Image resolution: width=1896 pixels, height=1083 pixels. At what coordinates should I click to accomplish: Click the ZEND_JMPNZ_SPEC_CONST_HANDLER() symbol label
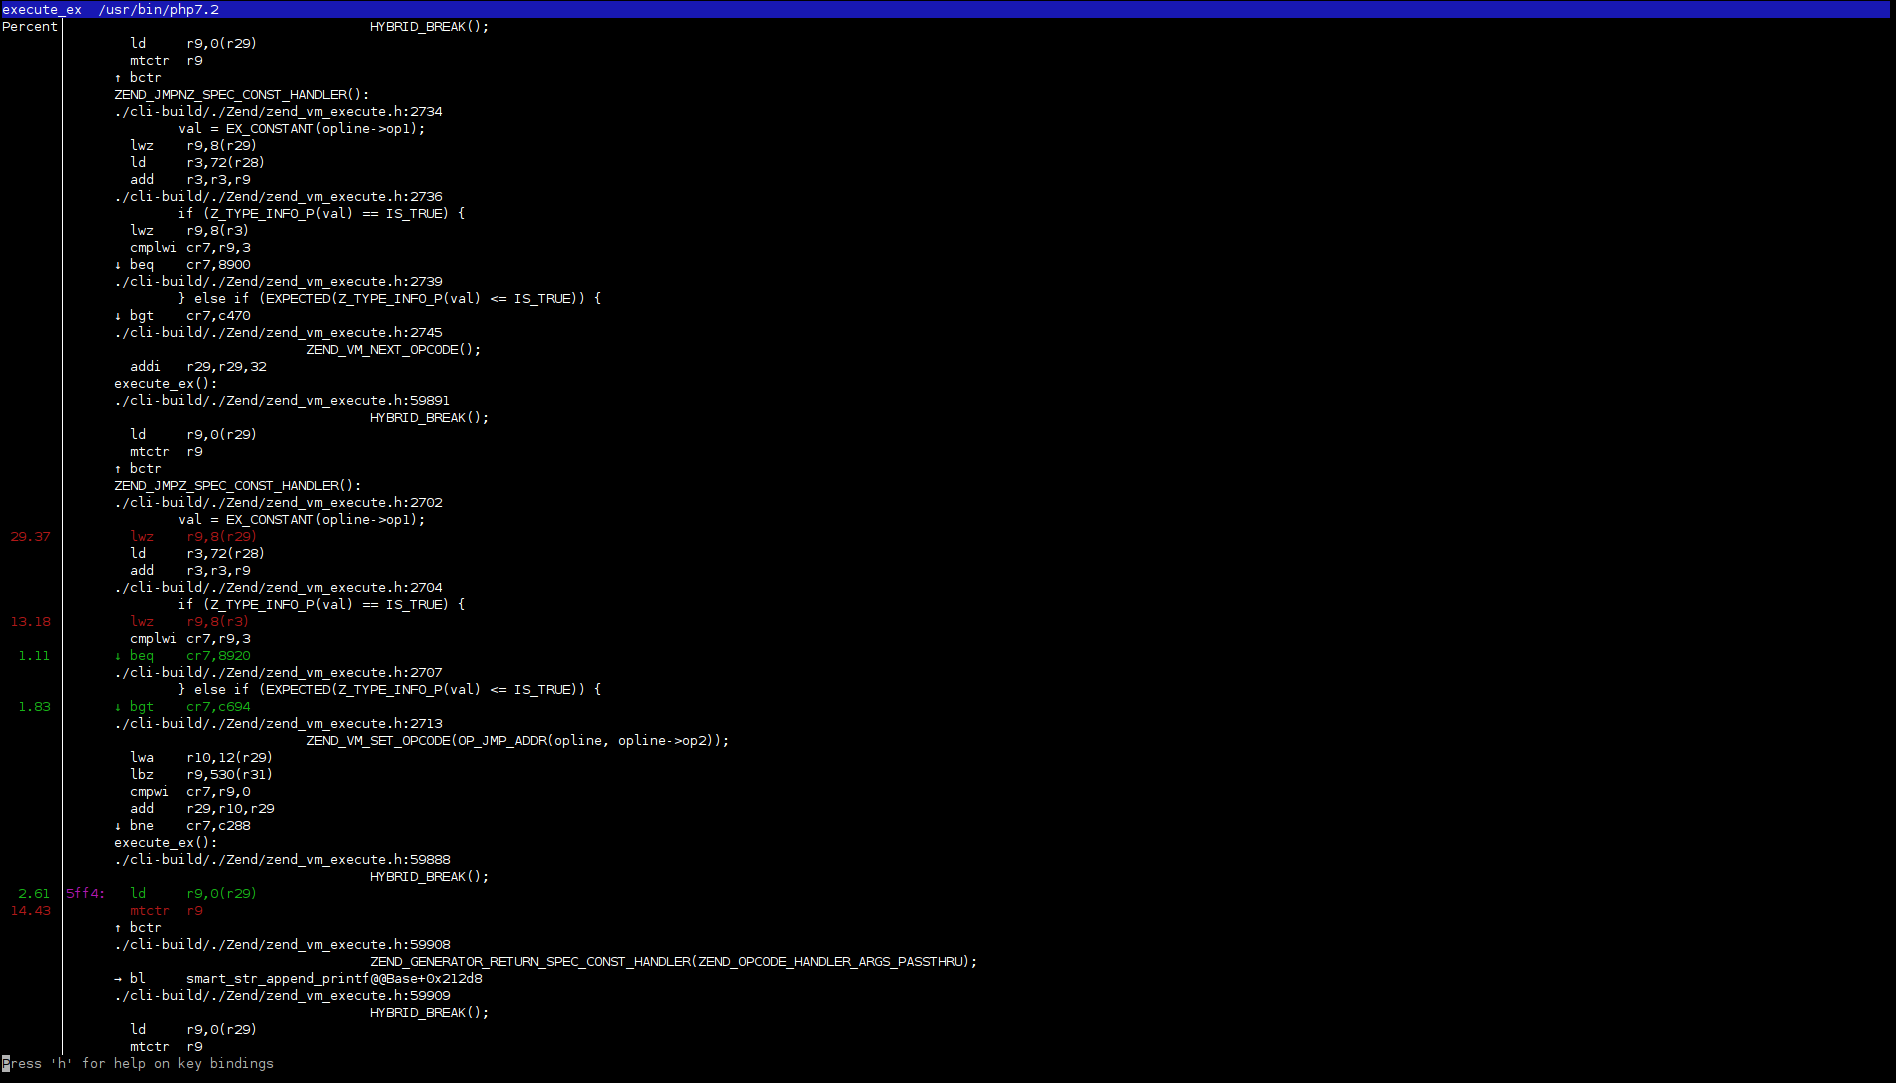click(241, 94)
